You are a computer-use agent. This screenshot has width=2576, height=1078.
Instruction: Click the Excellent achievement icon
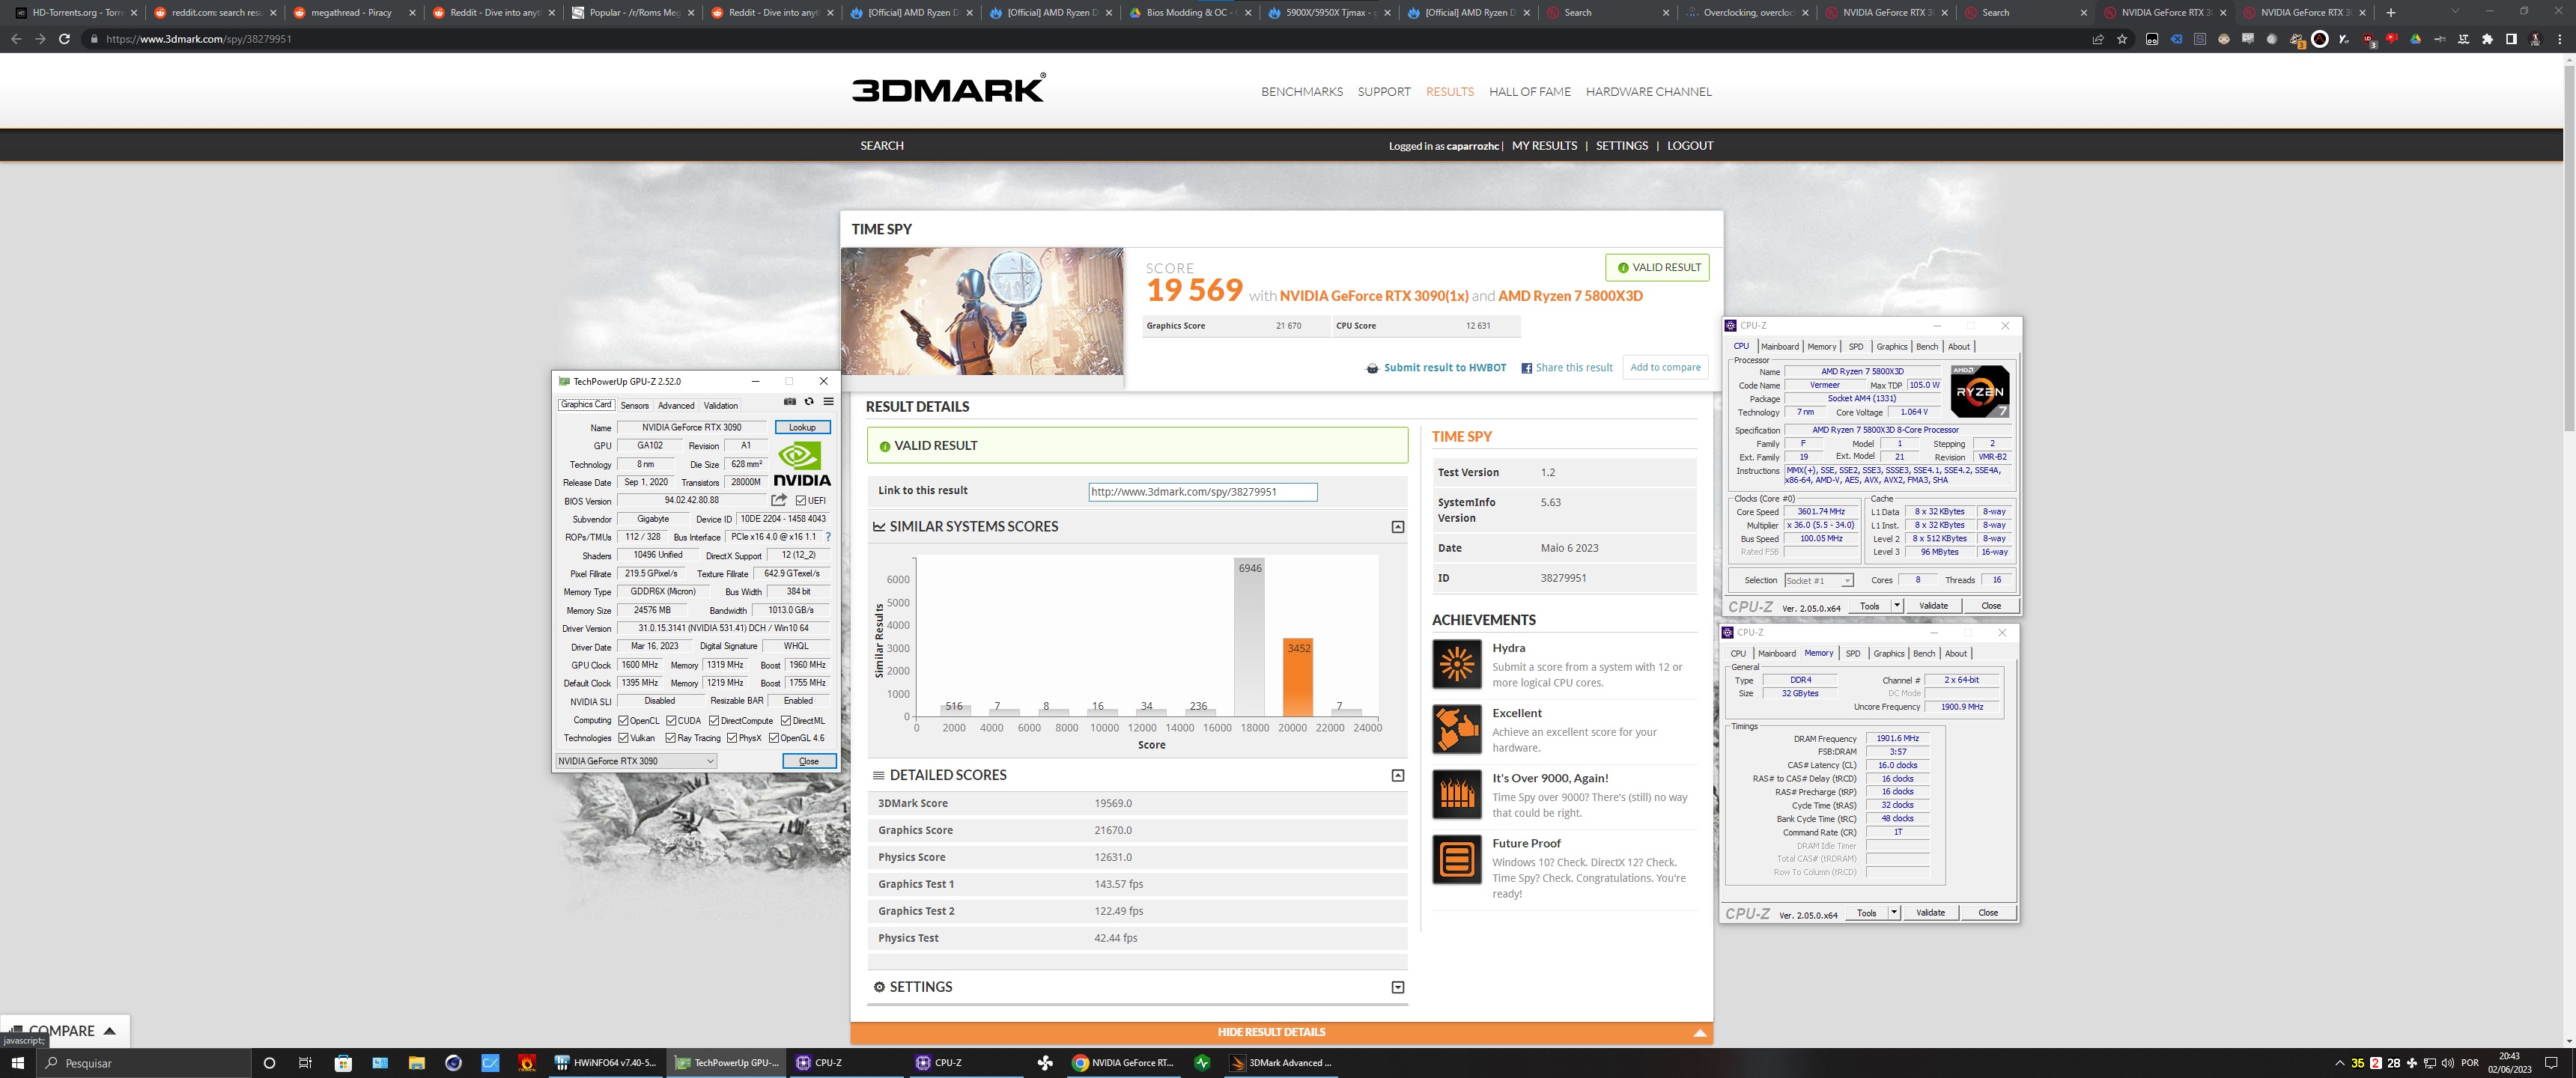tap(1457, 729)
